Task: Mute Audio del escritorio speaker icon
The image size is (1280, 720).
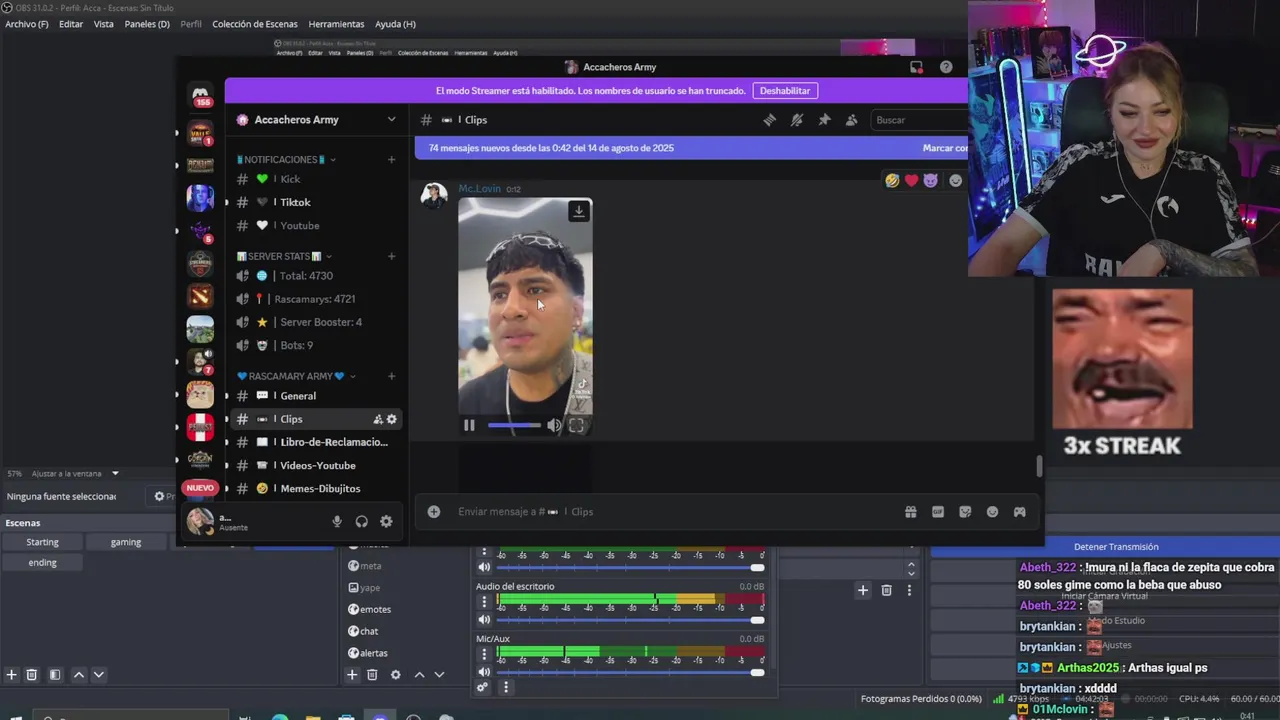Action: pyautogui.click(x=485, y=620)
